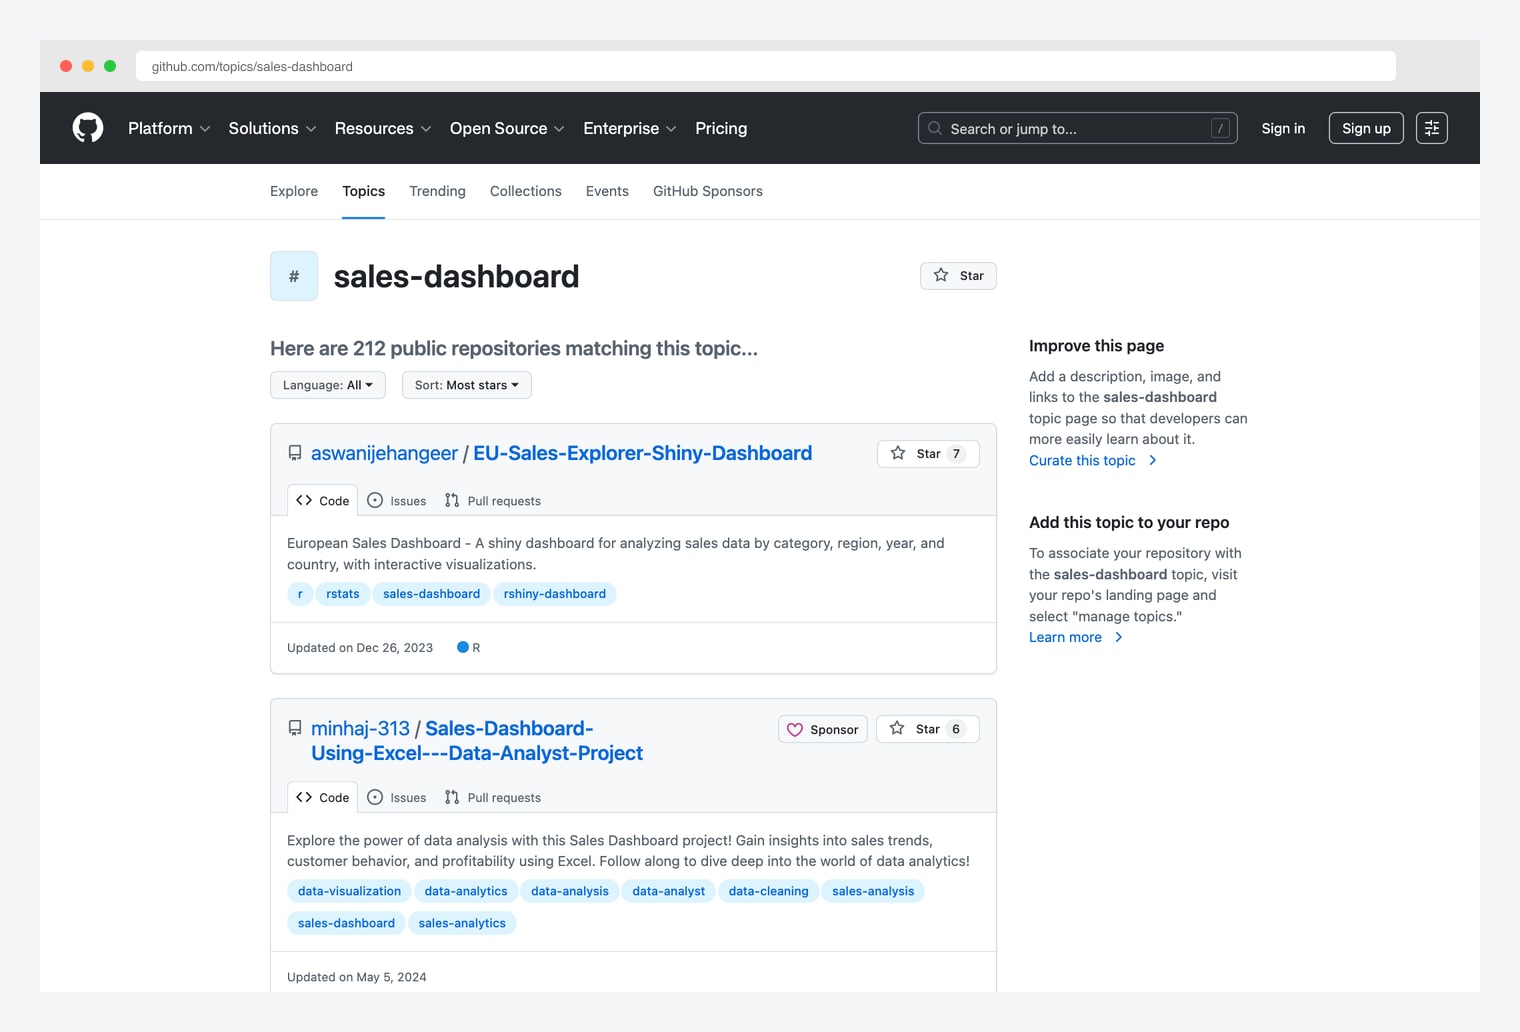Select the Topics tab
The image size is (1520, 1032).
tap(363, 191)
